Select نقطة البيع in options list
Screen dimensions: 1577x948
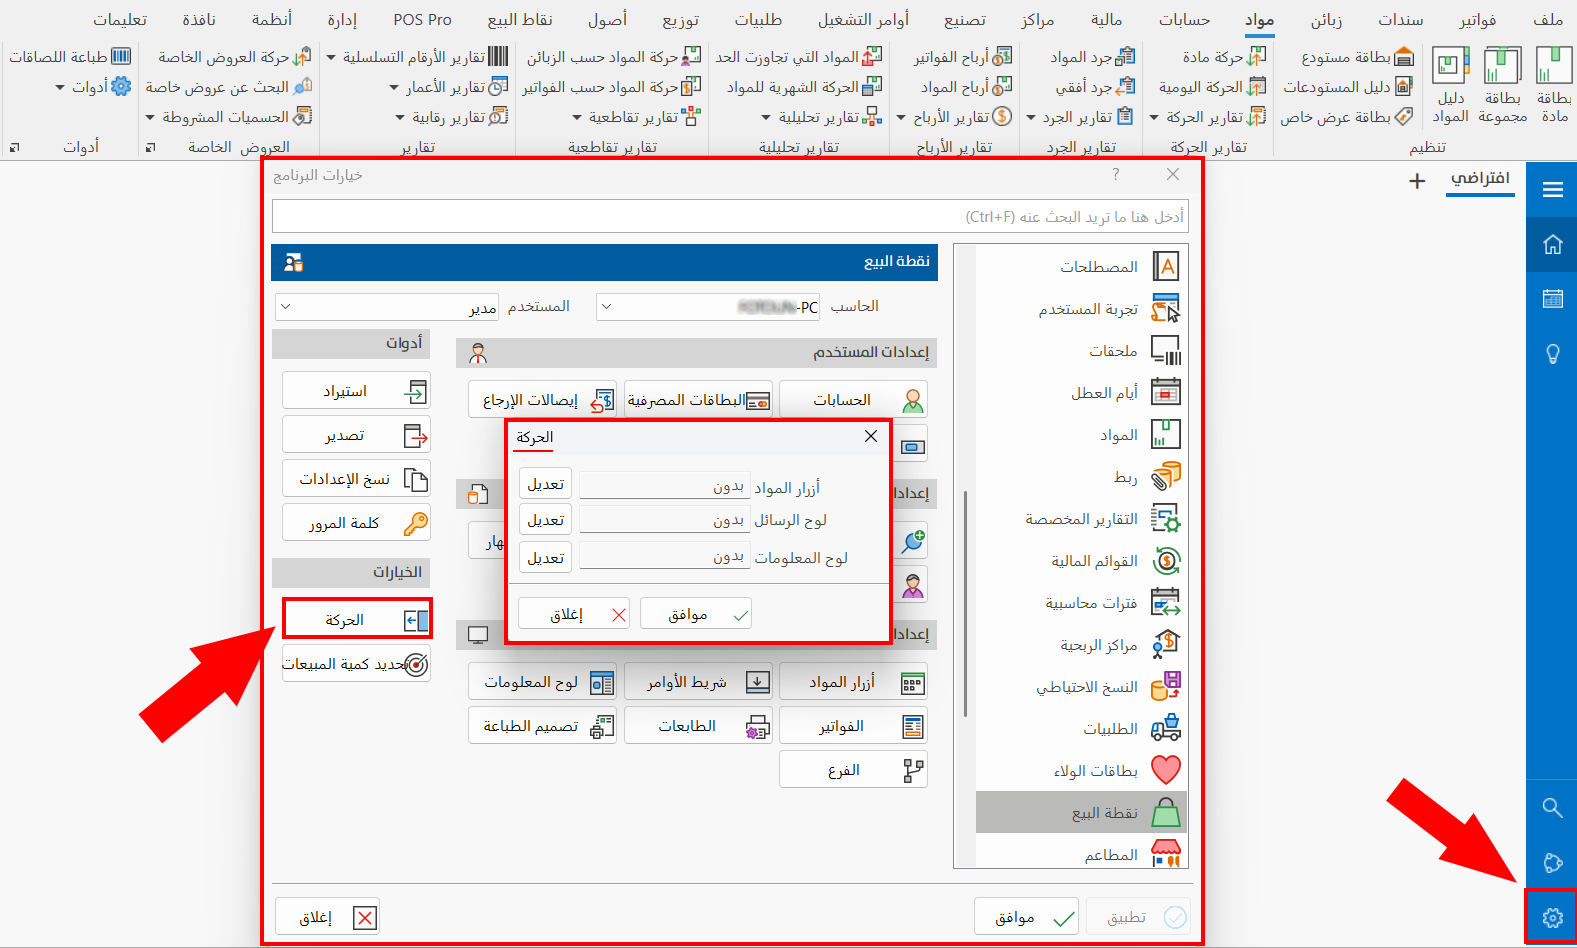(1081, 813)
